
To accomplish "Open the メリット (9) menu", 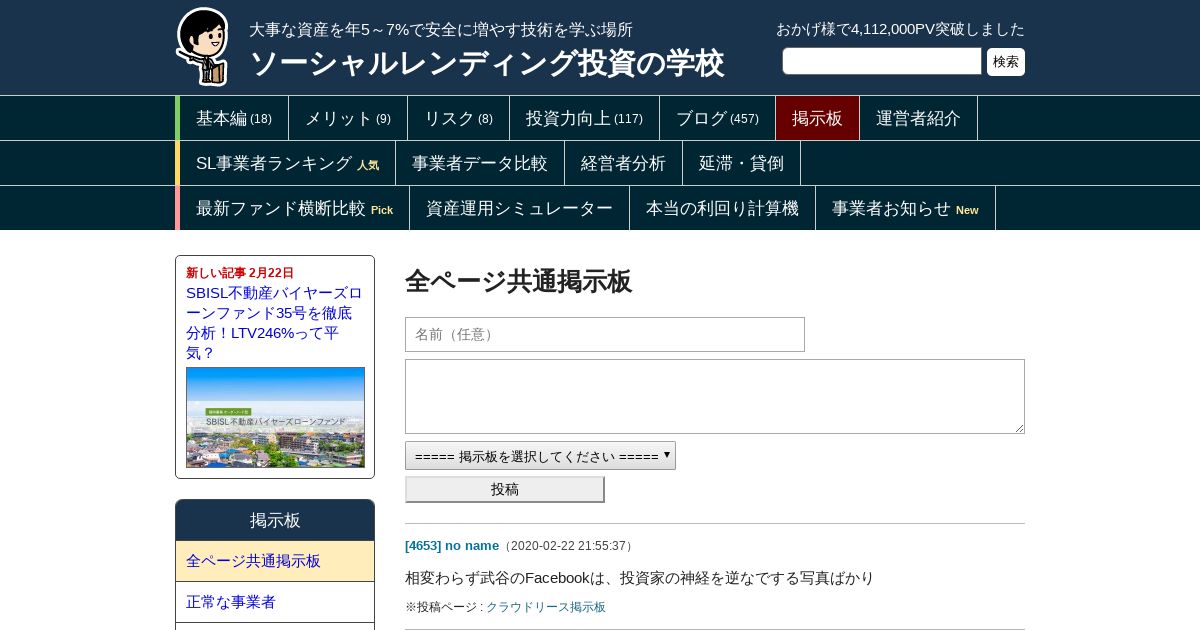I will (x=348, y=118).
